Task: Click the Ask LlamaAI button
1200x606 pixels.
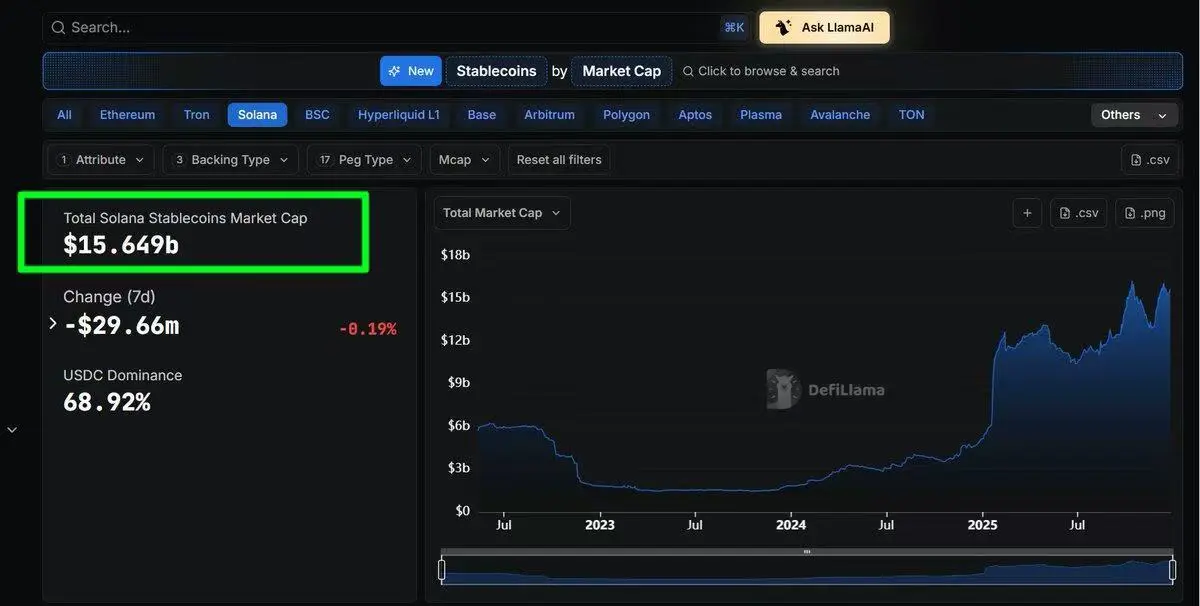Action: (824, 28)
